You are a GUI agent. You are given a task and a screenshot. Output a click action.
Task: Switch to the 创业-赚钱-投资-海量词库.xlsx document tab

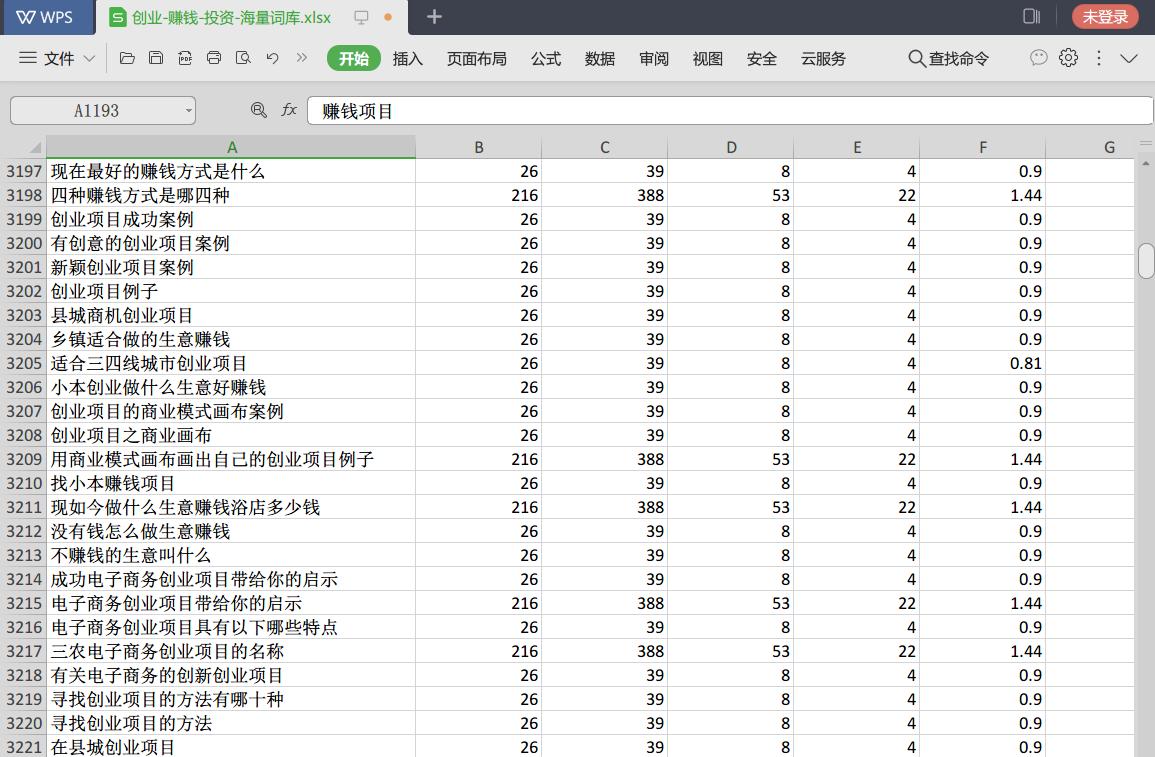[230, 18]
